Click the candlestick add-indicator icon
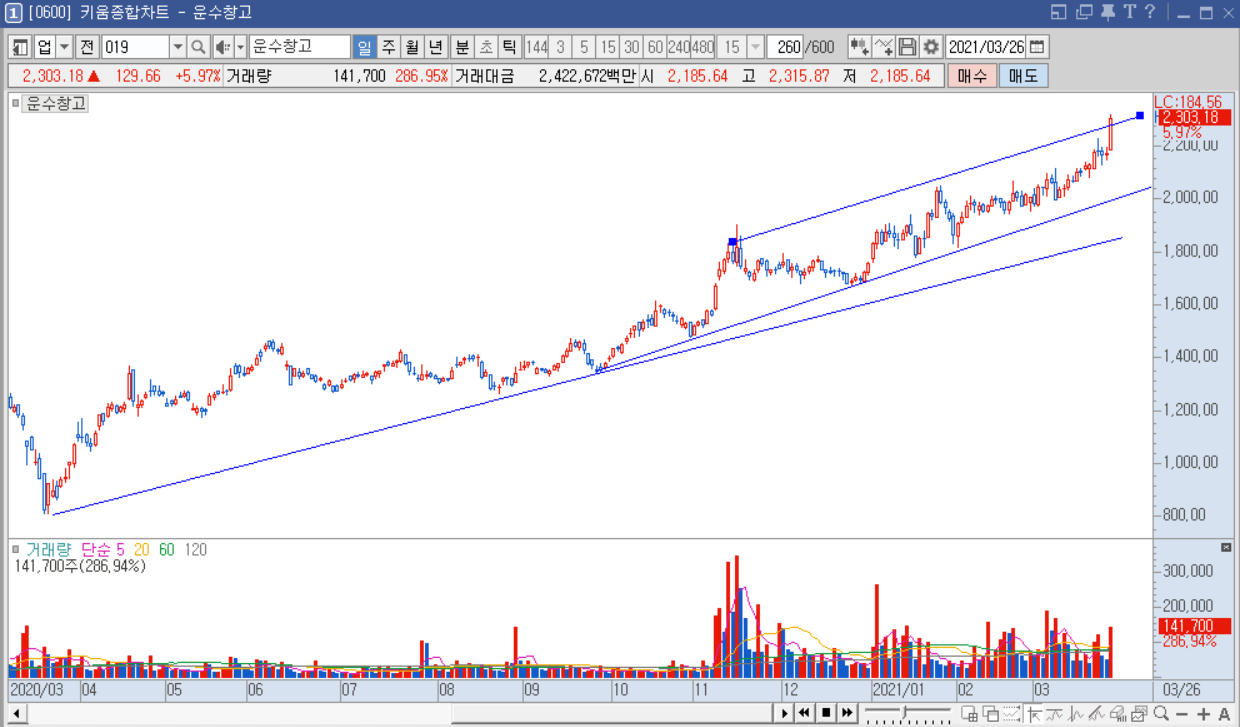The width and height of the screenshot is (1240, 727). tap(860, 47)
